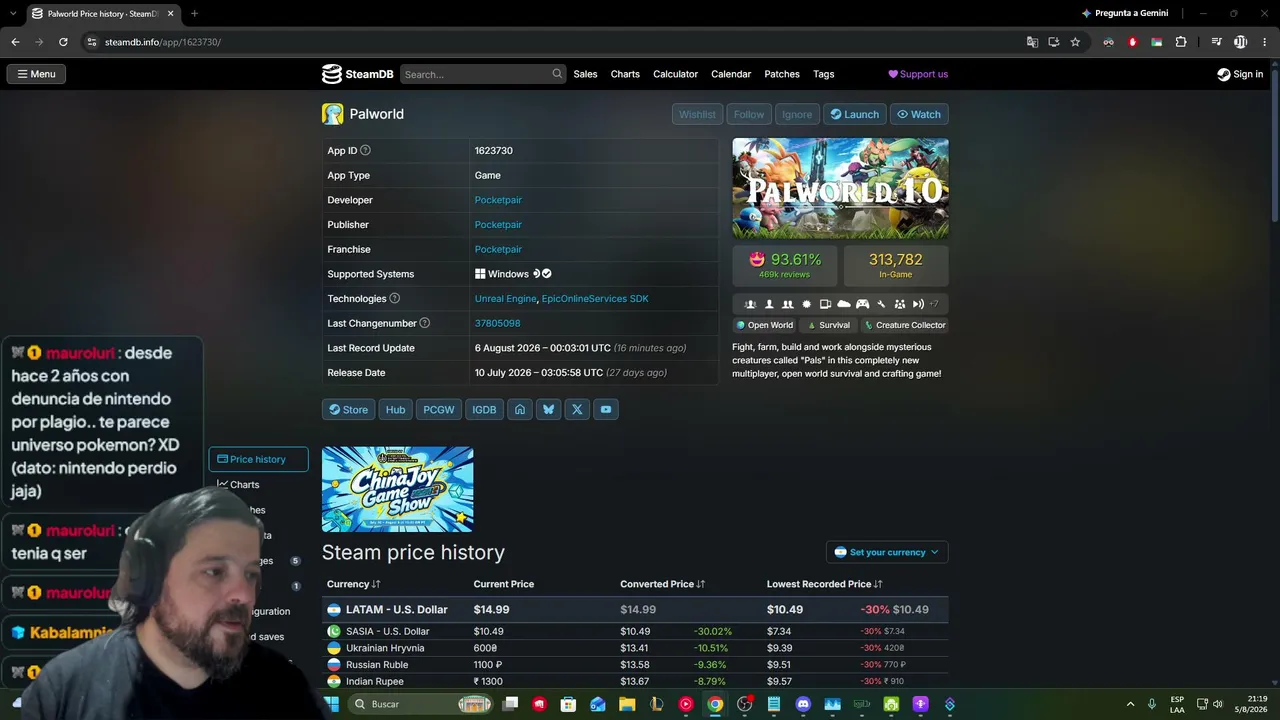
Task: Open changenumber 37805098 link
Action: 497,323
